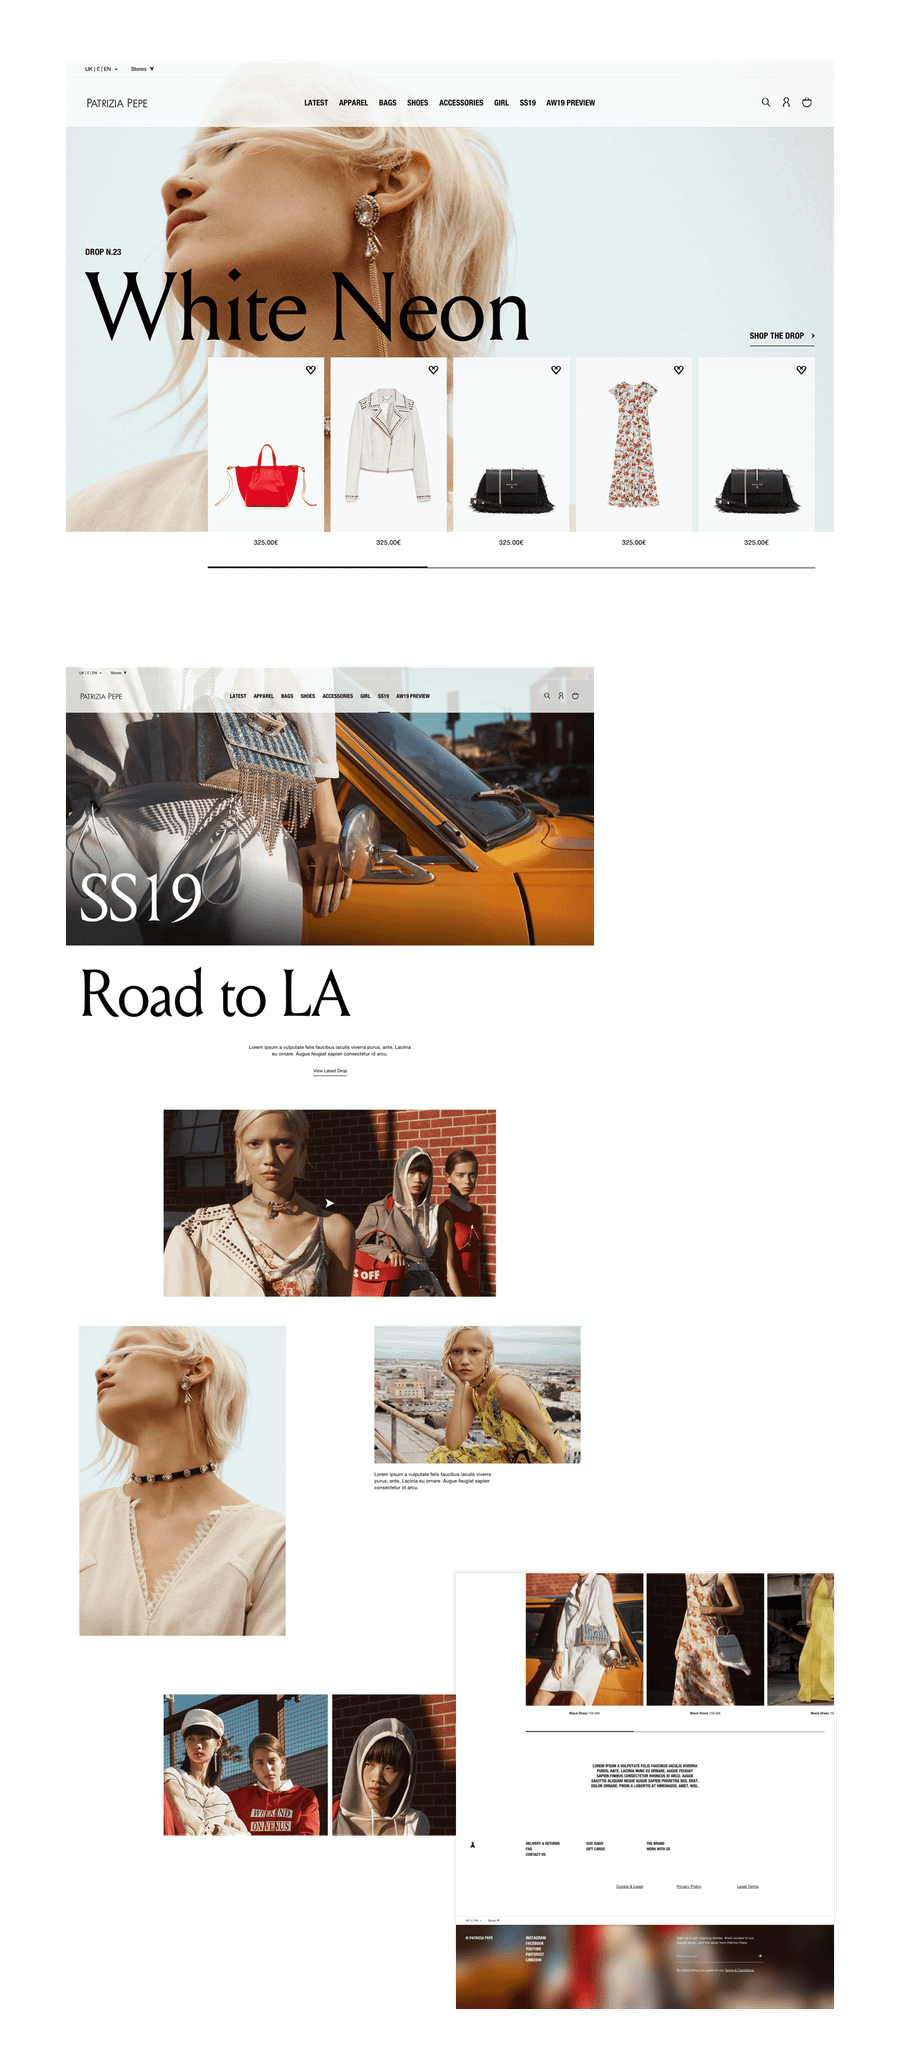Viewport: 900px width, 2045px height.
Task: Play the video on brick wall image
Action: click(329, 1203)
